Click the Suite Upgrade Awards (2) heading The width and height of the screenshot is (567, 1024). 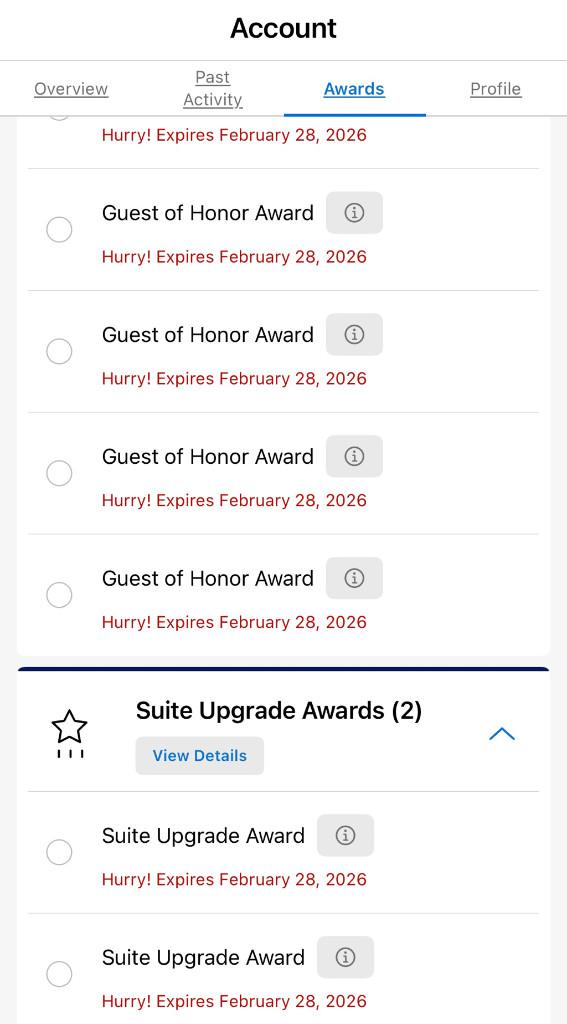click(x=279, y=711)
